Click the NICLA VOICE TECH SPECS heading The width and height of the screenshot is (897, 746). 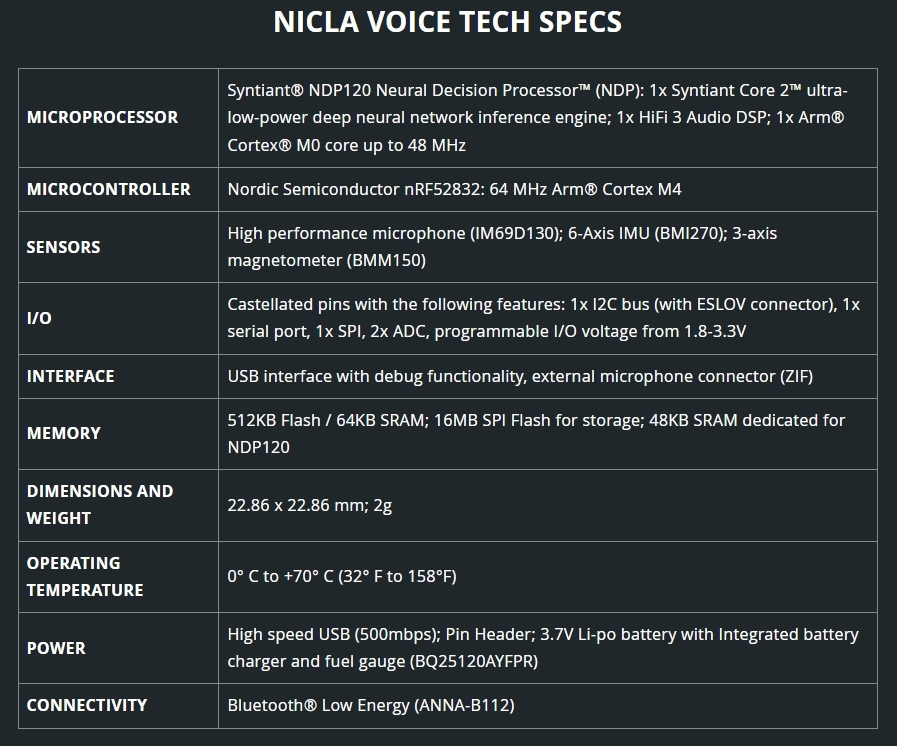pos(448,22)
